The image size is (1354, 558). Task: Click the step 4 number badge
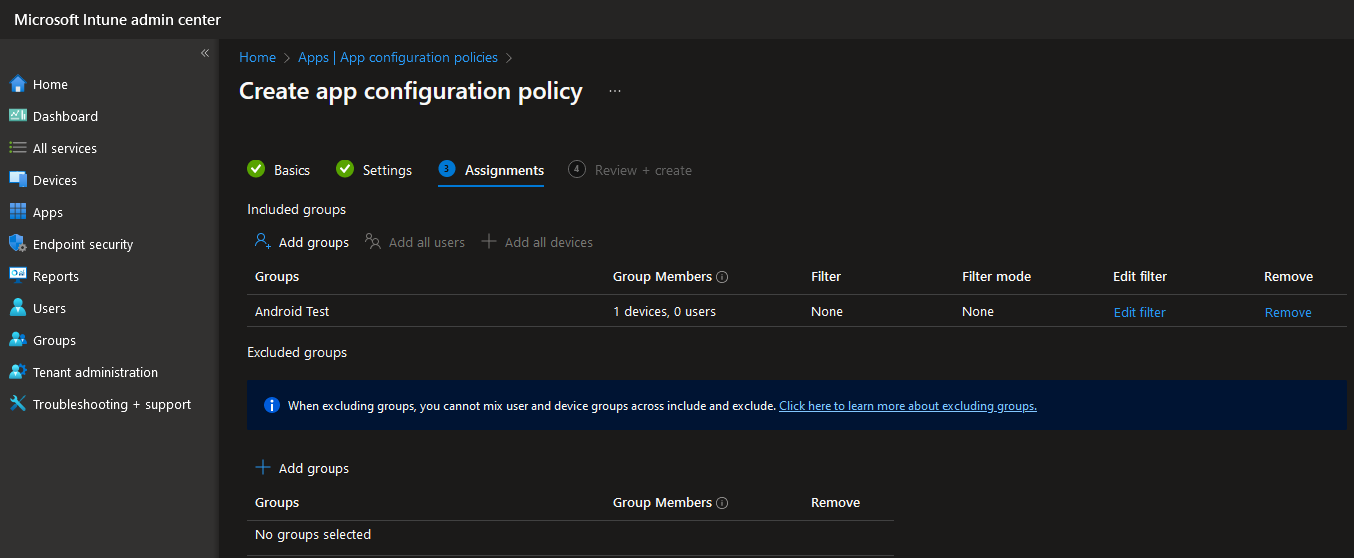[x=577, y=169]
